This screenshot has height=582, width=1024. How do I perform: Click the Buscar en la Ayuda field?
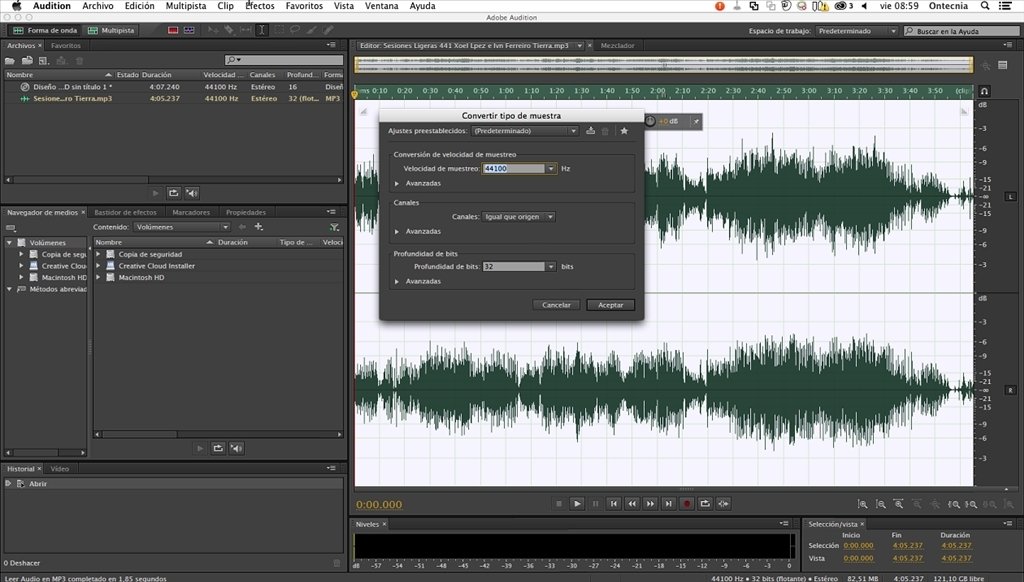coord(961,31)
